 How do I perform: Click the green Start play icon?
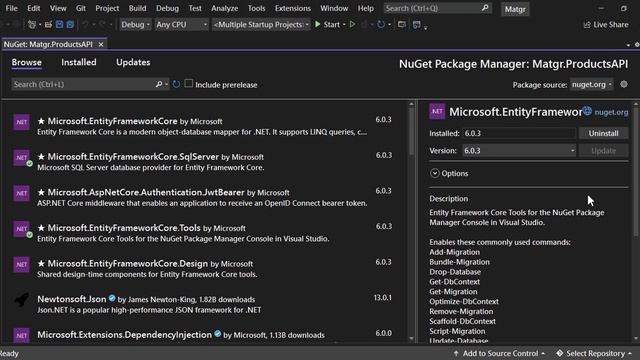(318, 24)
